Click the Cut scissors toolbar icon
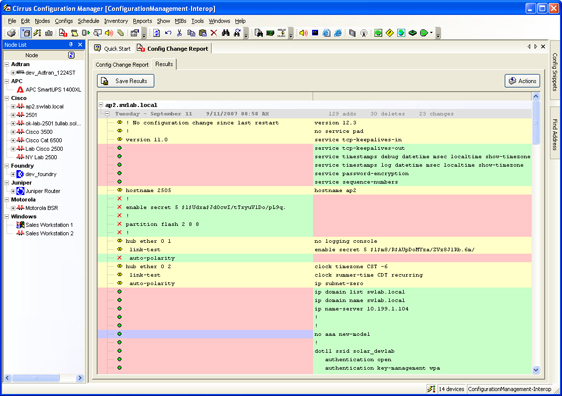This screenshot has height=396, width=562. (x=180, y=33)
